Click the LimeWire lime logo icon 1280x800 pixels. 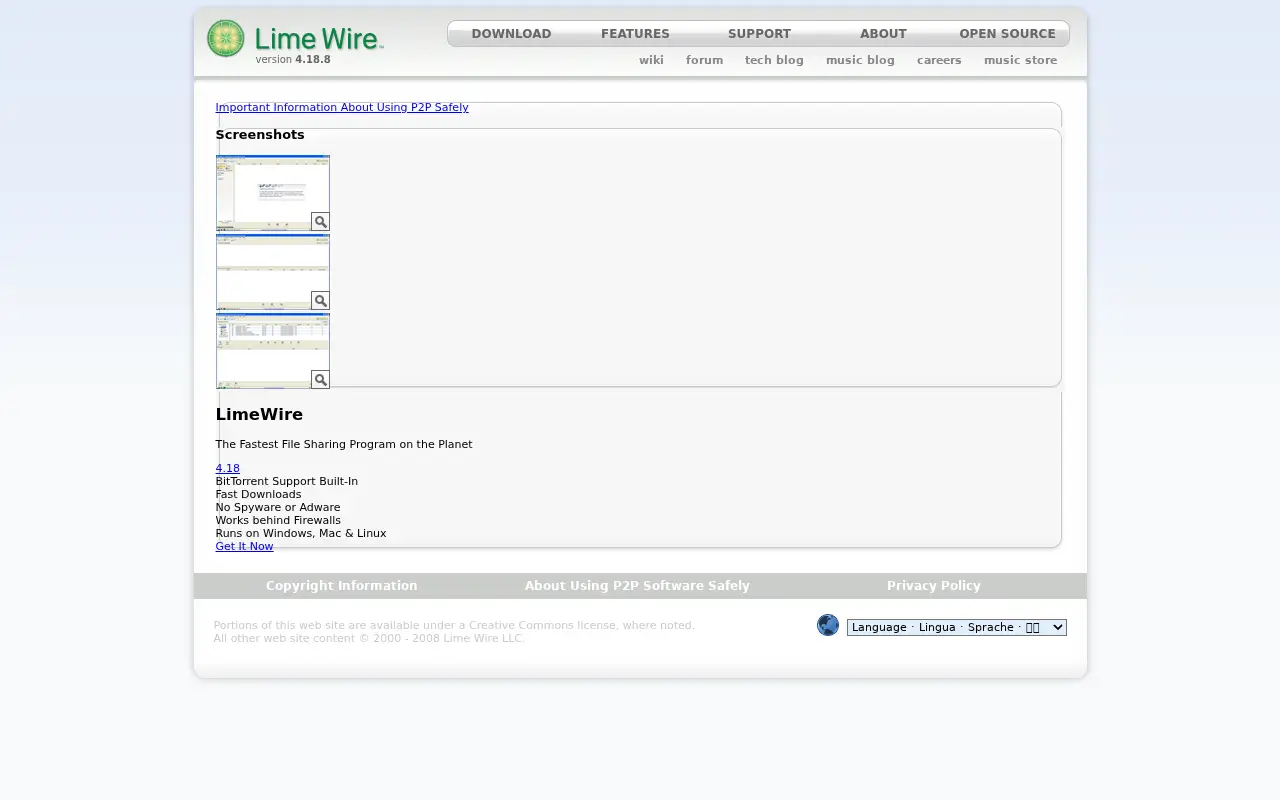tap(225, 39)
